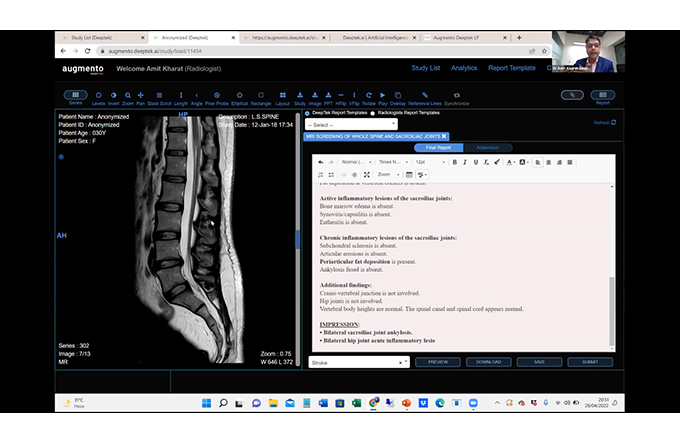Remove MRI Screening template tag
The height and width of the screenshot is (442, 680).
pyautogui.click(x=444, y=136)
